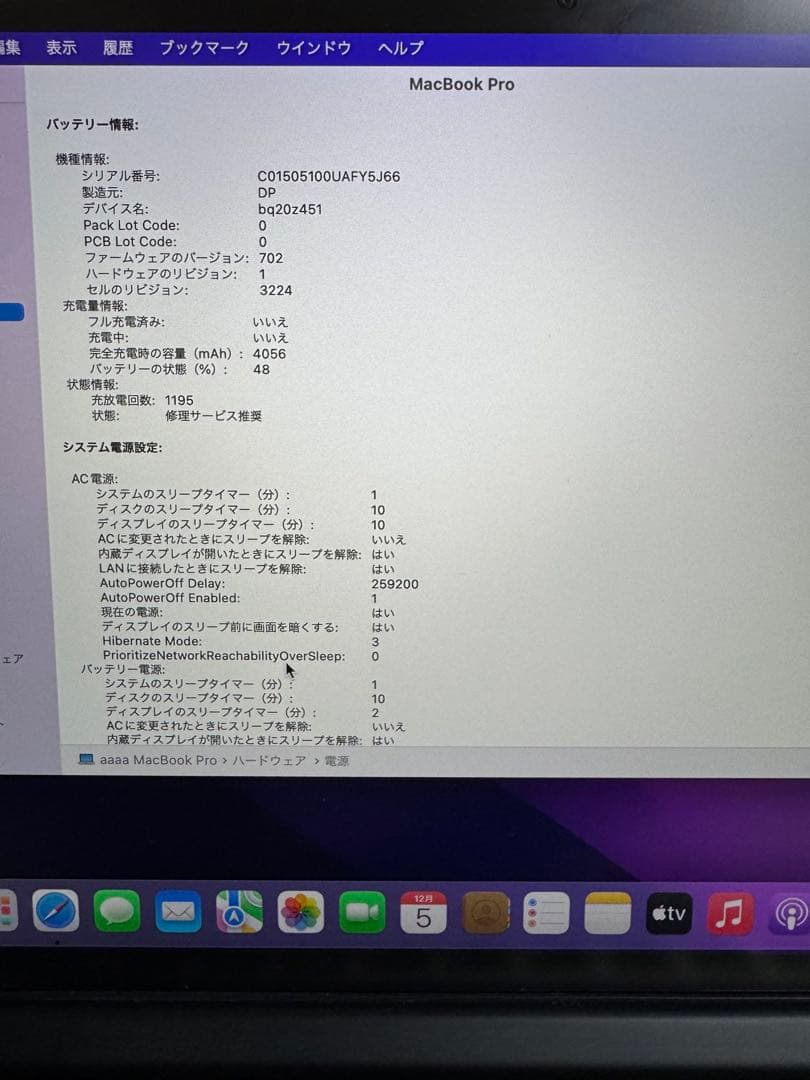Image resolution: width=810 pixels, height=1080 pixels.
Task: Click the フル充電済み label
Action: [x=126, y=322]
